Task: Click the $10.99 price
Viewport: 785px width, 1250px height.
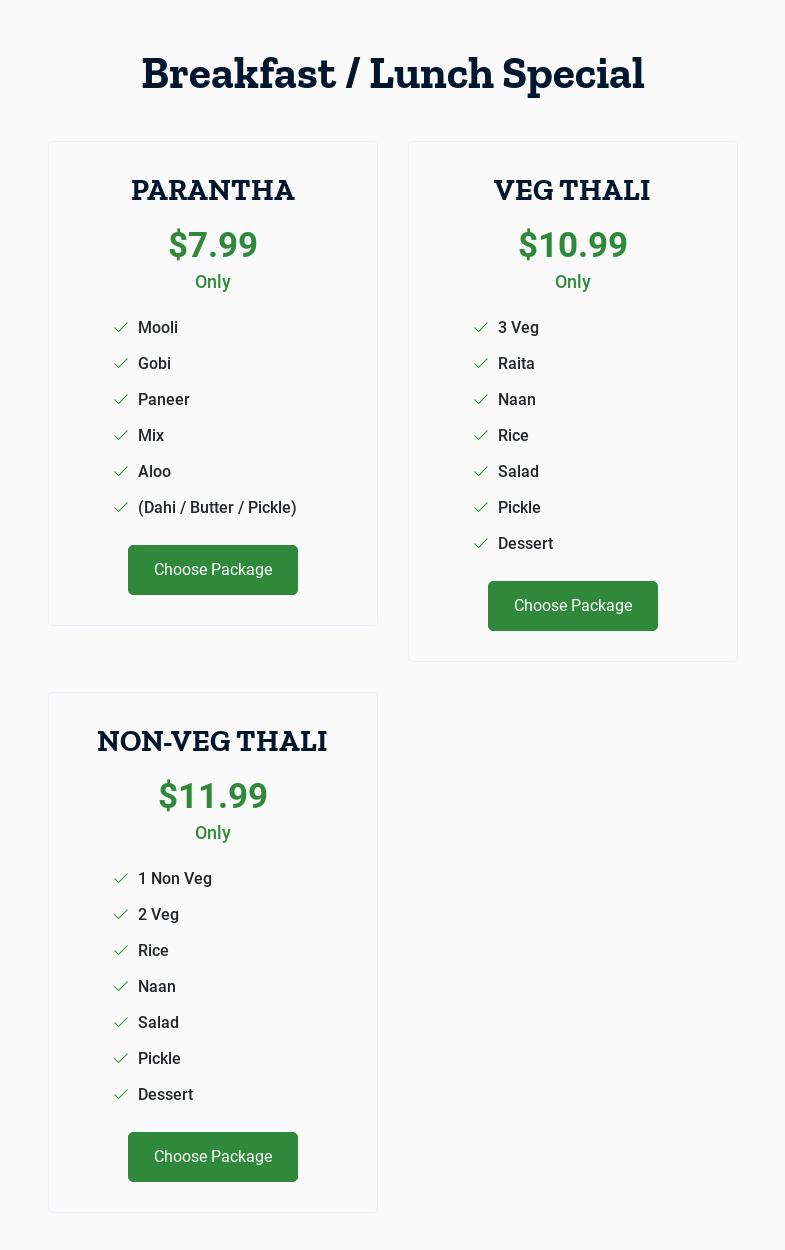Action: pyautogui.click(x=573, y=245)
